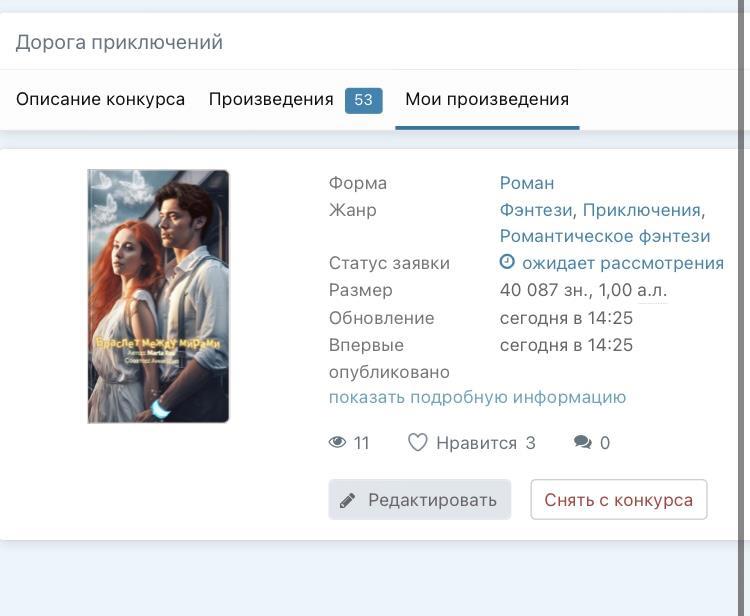This screenshot has height=616, width=750.
Task: Click the eye views icon
Action: tap(338, 443)
